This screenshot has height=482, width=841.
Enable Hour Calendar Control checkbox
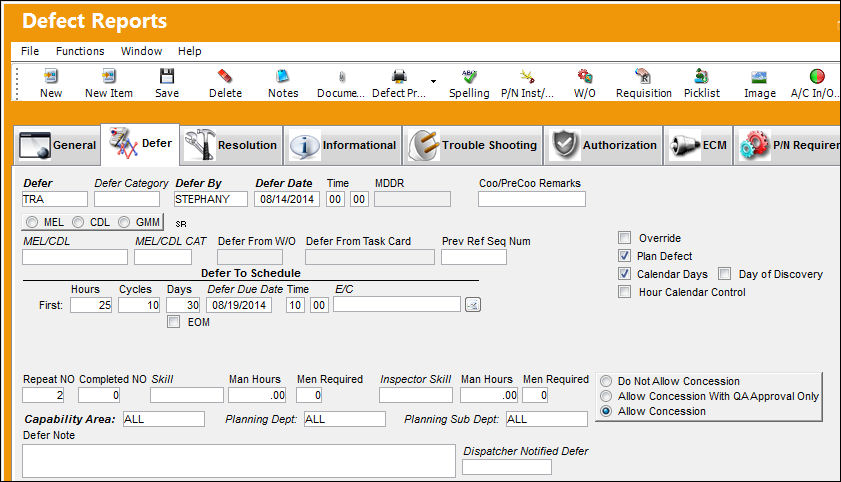tap(624, 292)
